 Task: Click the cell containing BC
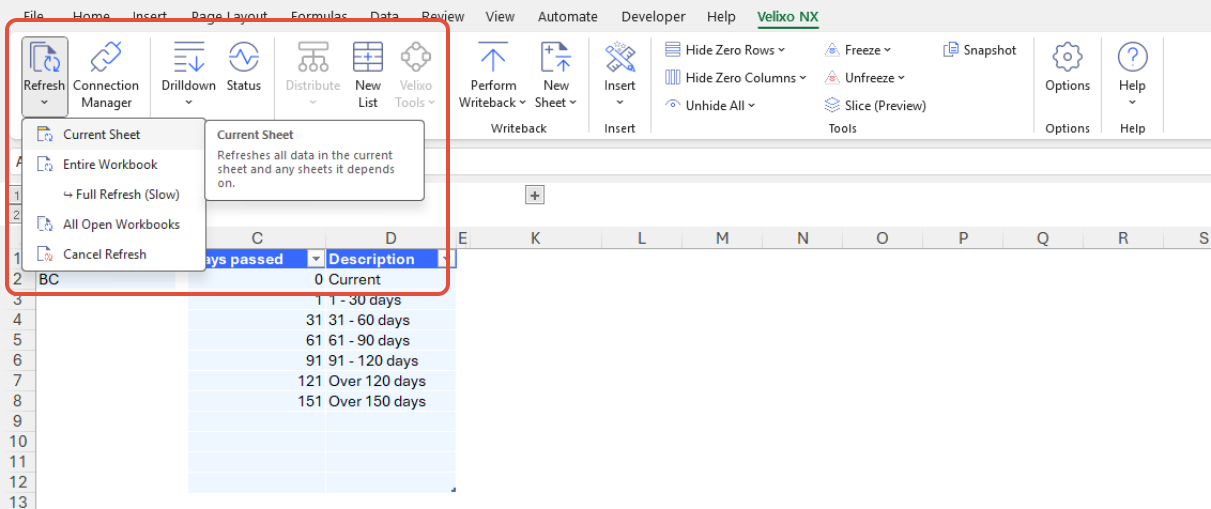[x=106, y=279]
